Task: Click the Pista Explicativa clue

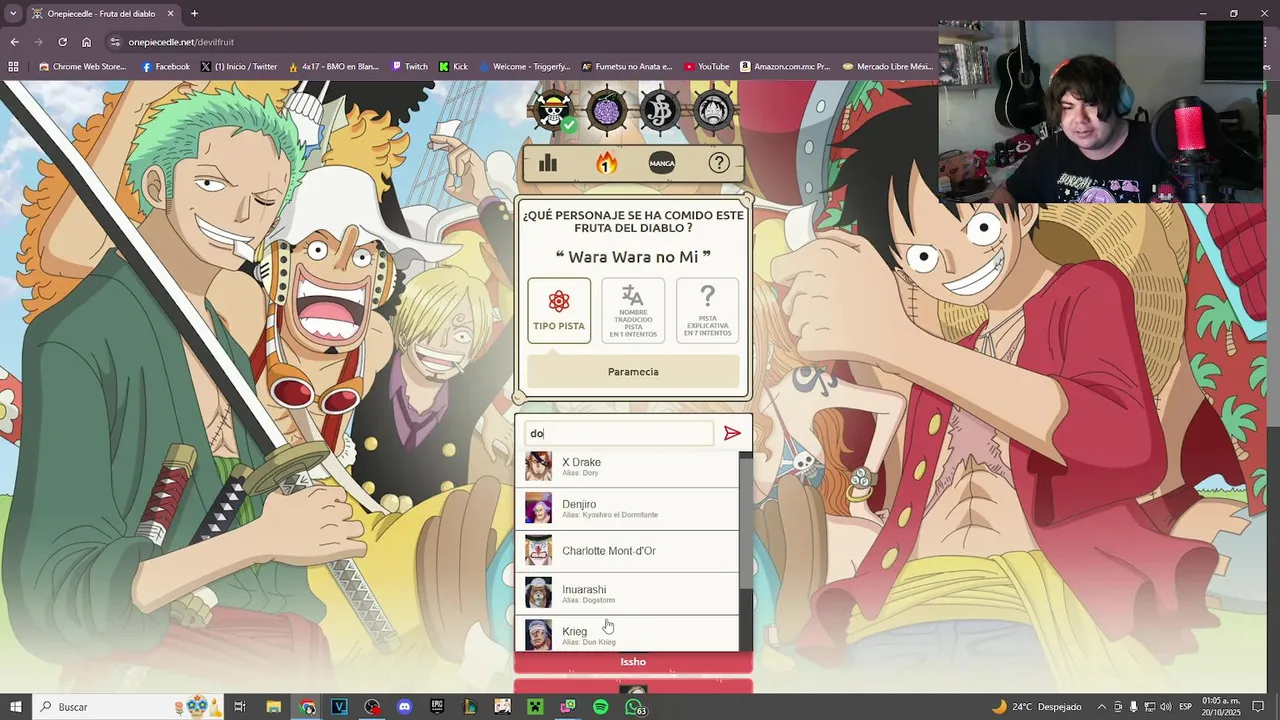Action: (x=707, y=311)
